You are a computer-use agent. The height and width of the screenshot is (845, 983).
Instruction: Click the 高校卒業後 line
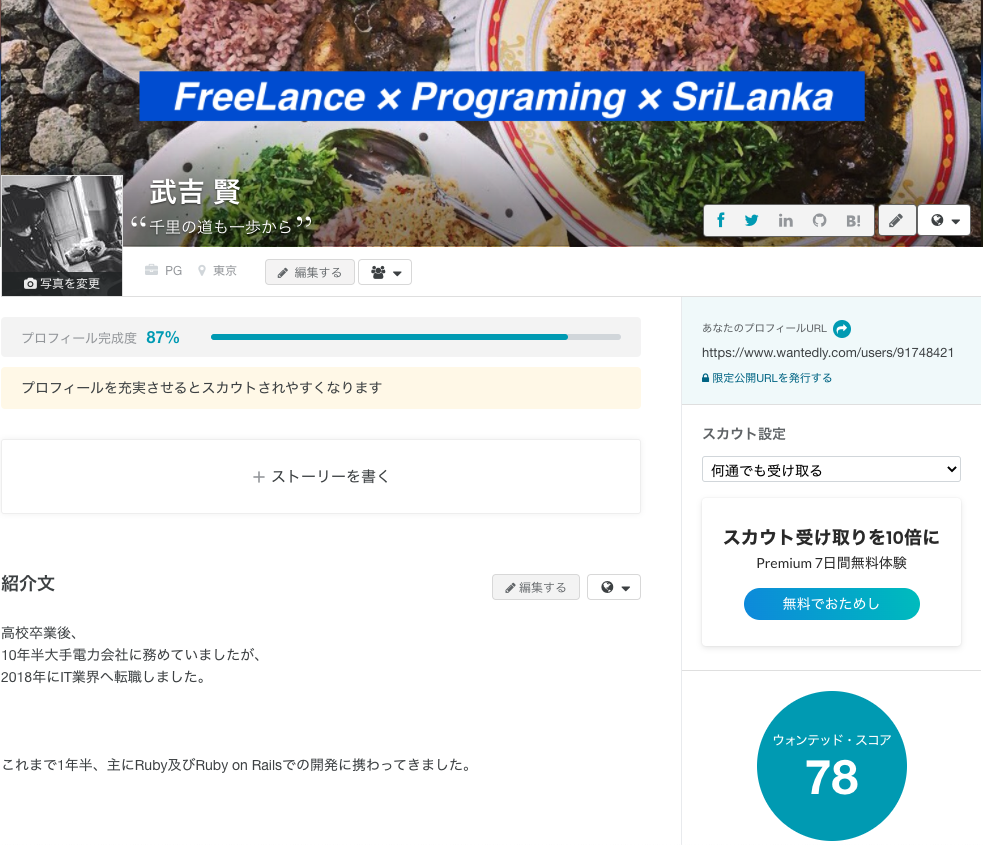click(39, 633)
